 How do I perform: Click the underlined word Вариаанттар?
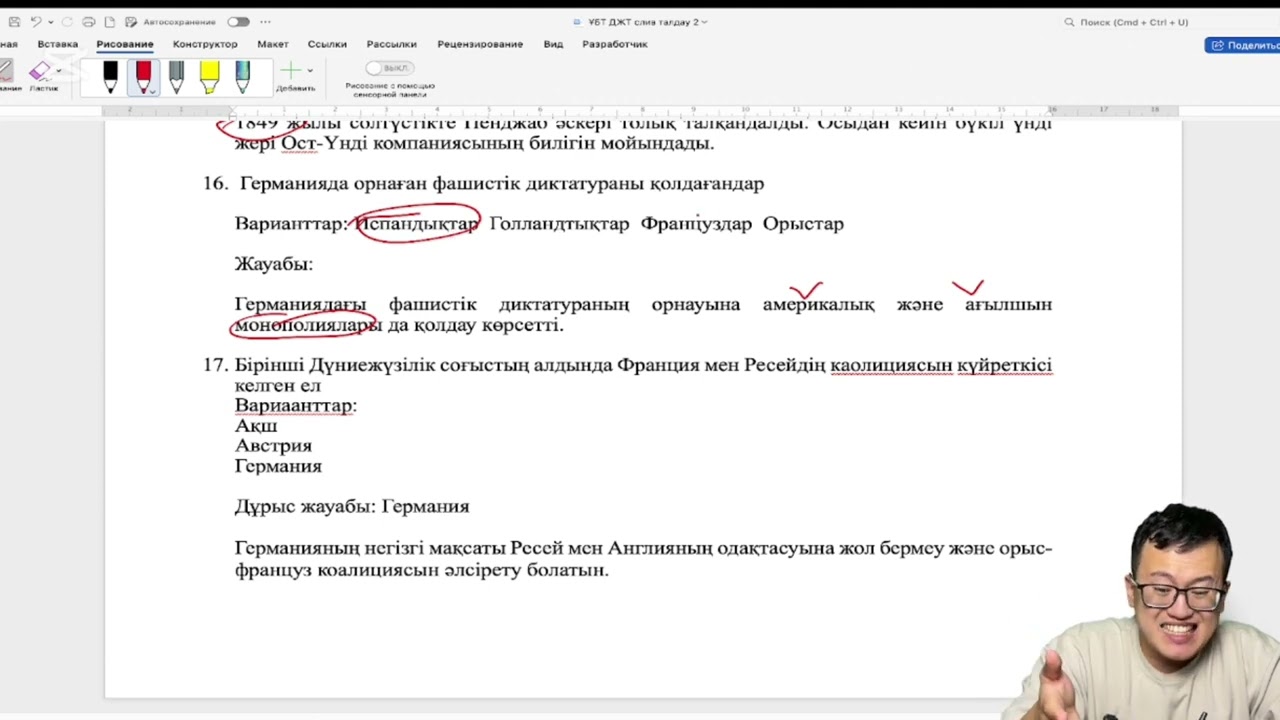[x=295, y=406]
